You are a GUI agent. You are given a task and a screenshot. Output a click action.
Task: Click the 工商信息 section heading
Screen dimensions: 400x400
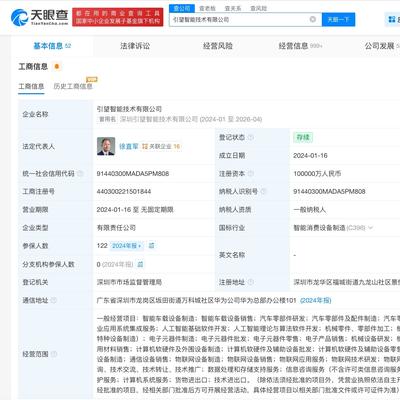(33, 67)
